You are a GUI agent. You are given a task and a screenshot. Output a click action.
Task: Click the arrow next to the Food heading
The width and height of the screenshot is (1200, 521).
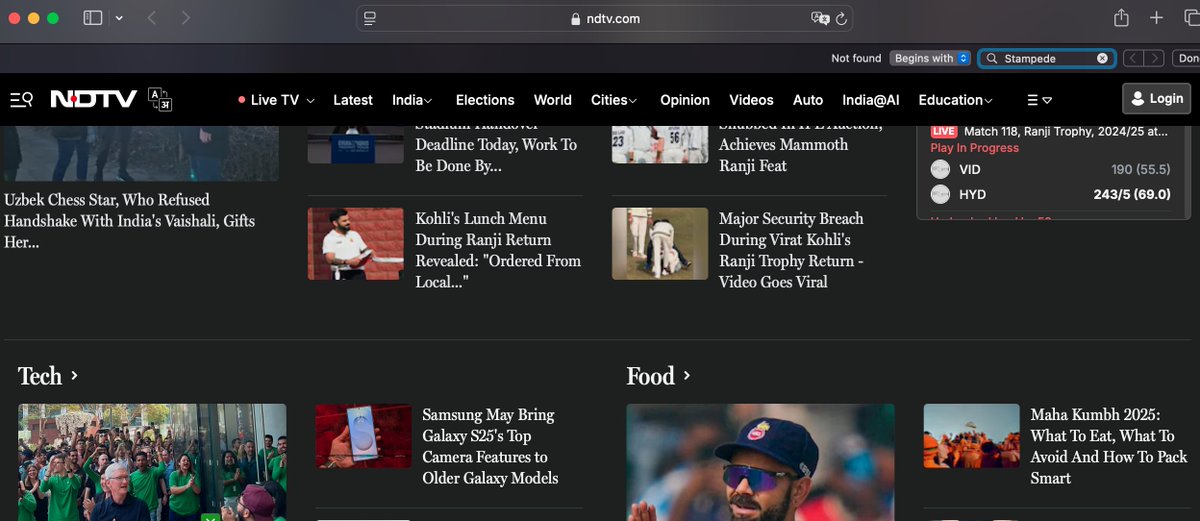click(x=687, y=376)
